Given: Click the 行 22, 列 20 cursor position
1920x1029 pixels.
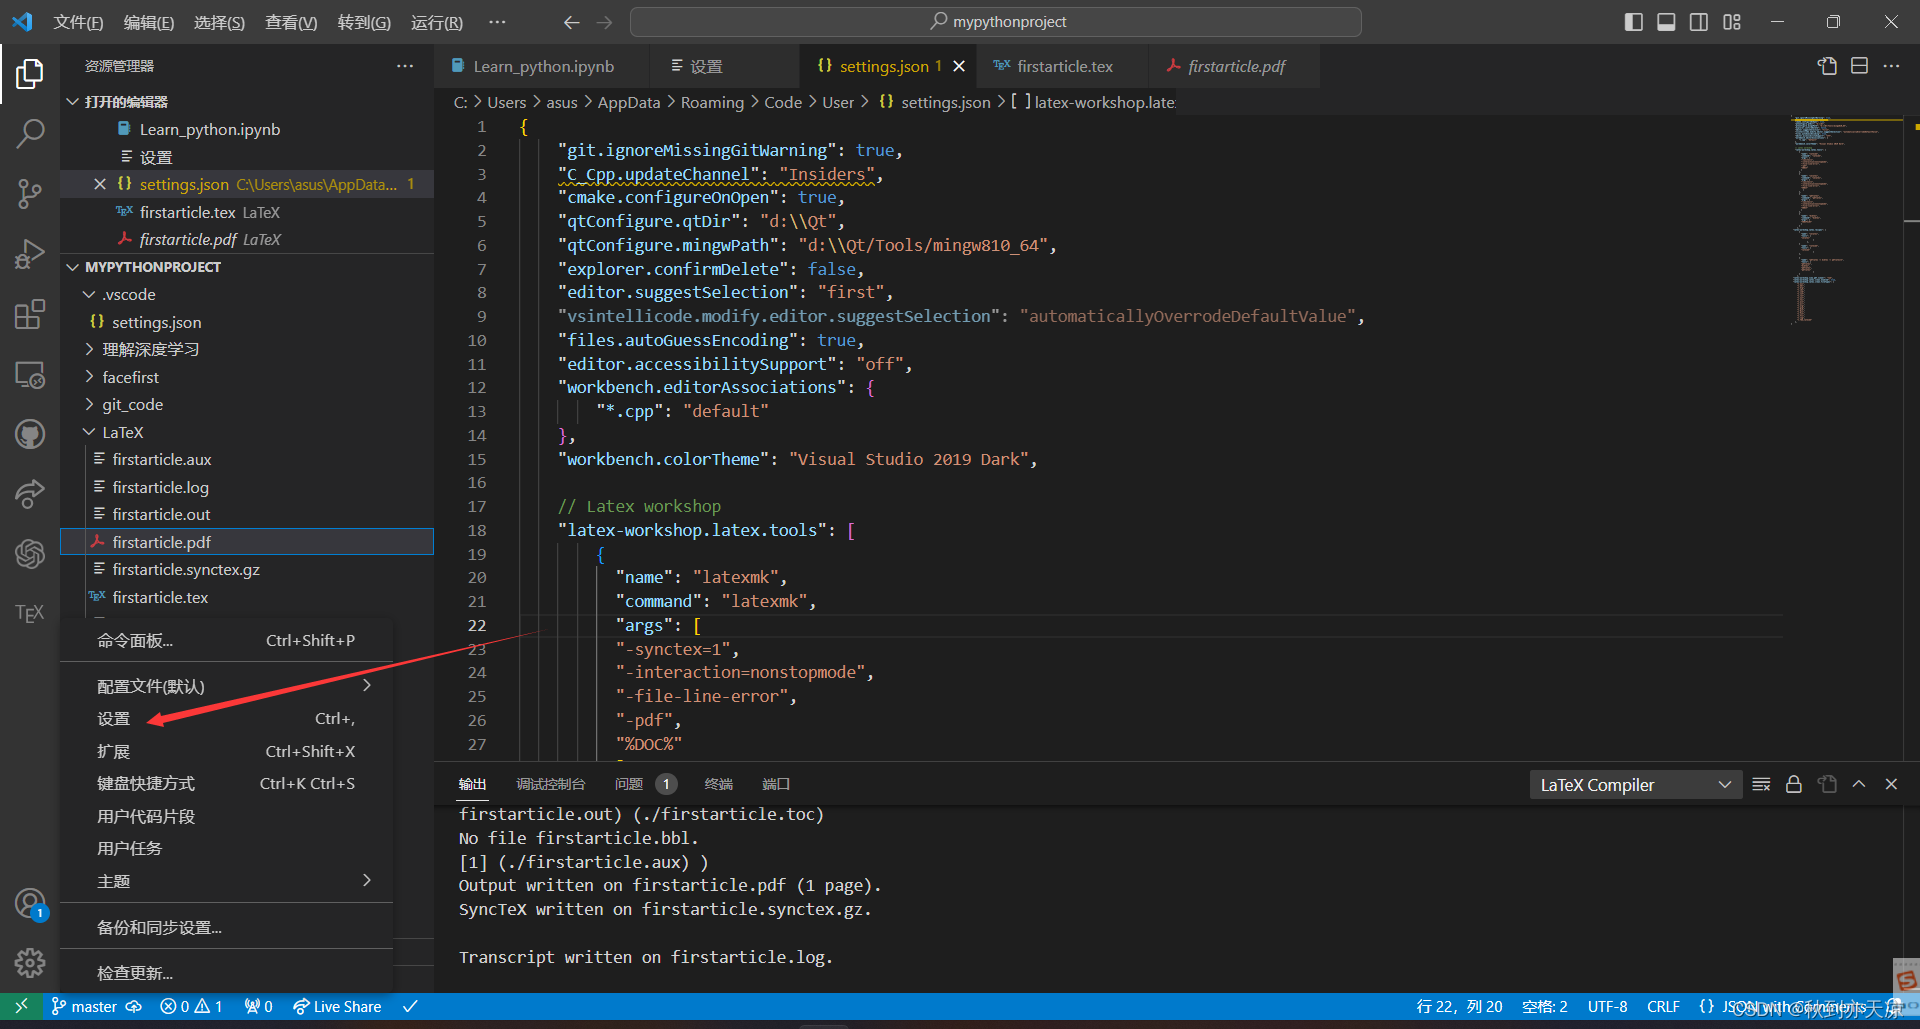Looking at the screenshot, I should pos(1459,1006).
